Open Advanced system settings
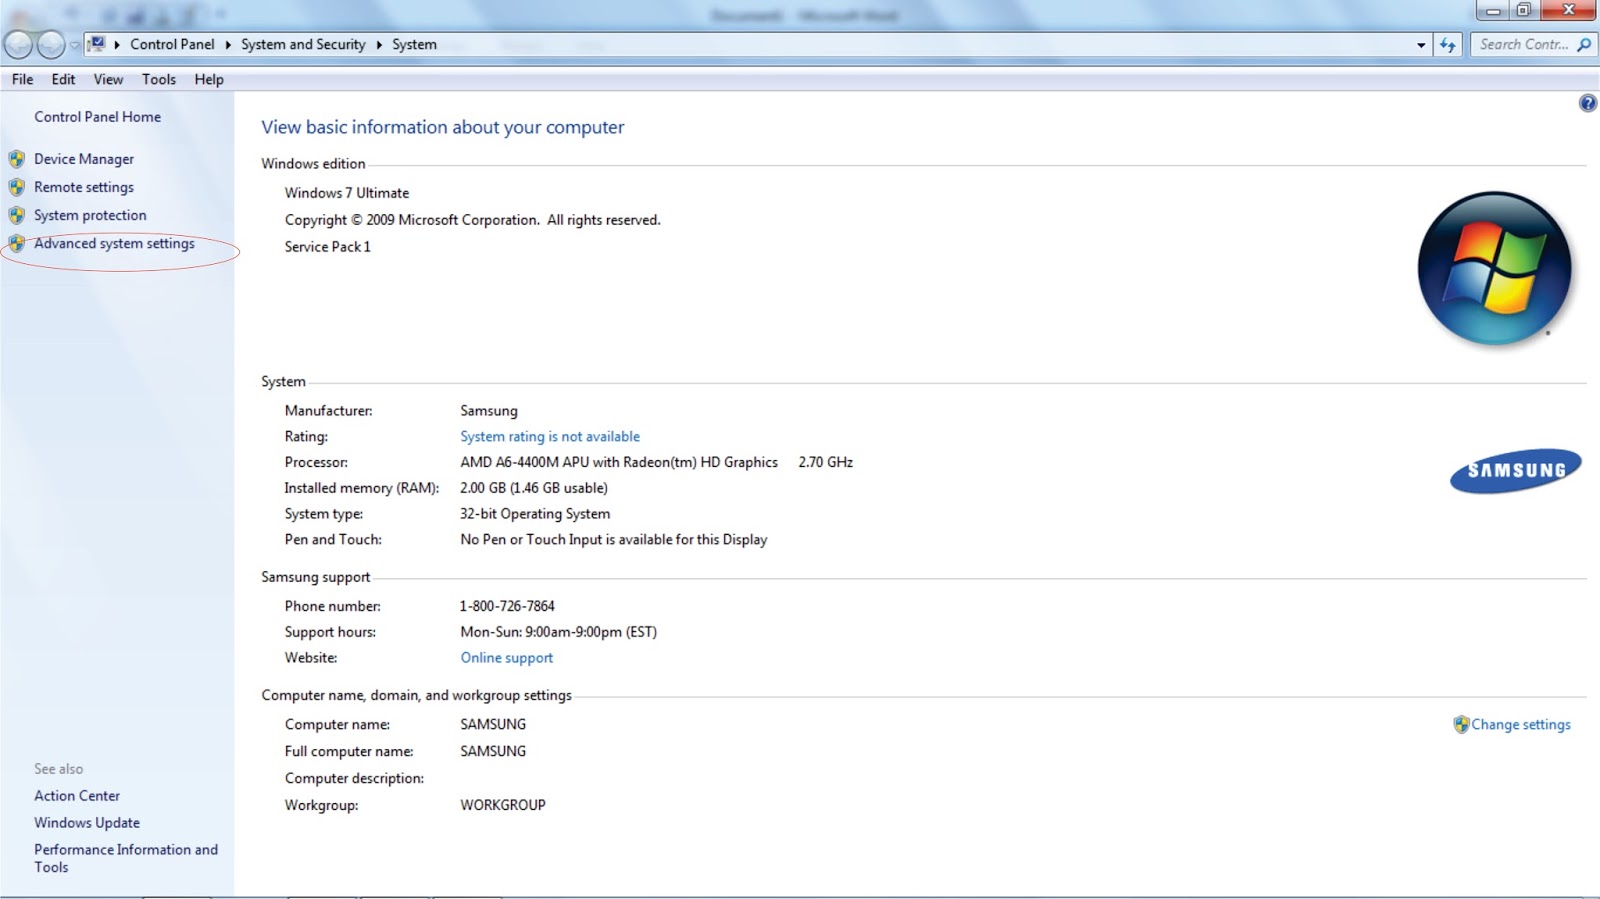Screen dimensions: 1600x899 point(114,243)
